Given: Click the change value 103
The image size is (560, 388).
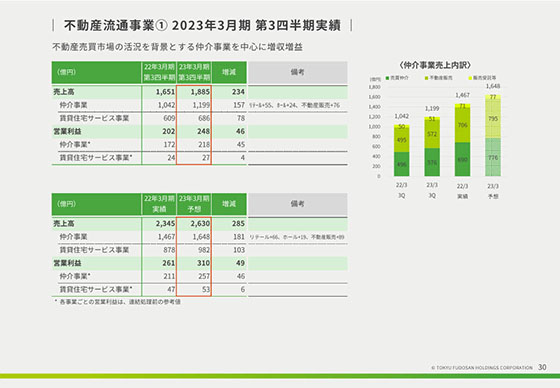Looking at the screenshot, I should click(239, 250).
